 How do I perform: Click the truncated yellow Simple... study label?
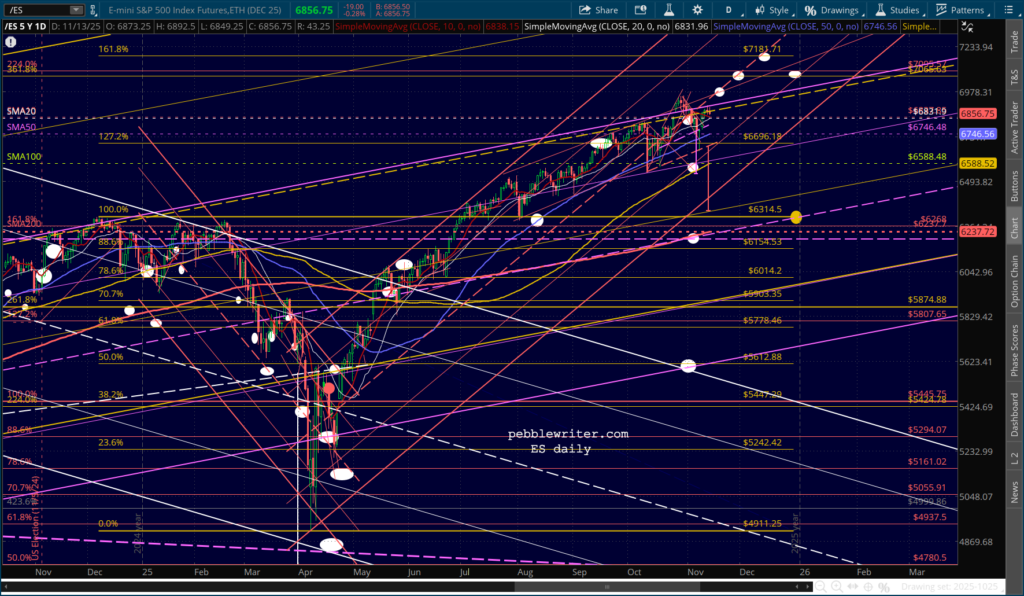pos(919,27)
